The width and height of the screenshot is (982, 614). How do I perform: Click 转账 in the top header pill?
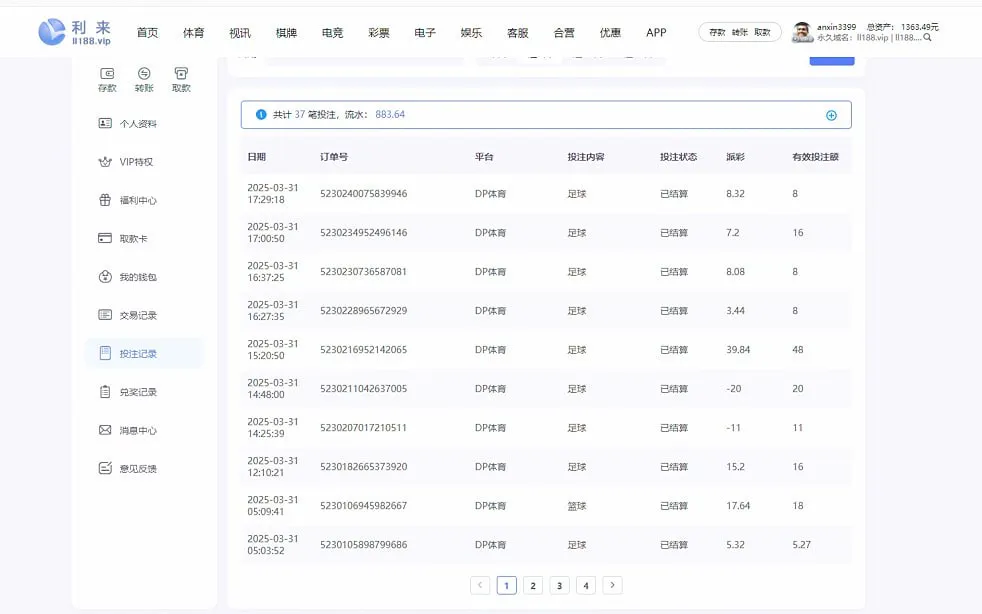740,33
